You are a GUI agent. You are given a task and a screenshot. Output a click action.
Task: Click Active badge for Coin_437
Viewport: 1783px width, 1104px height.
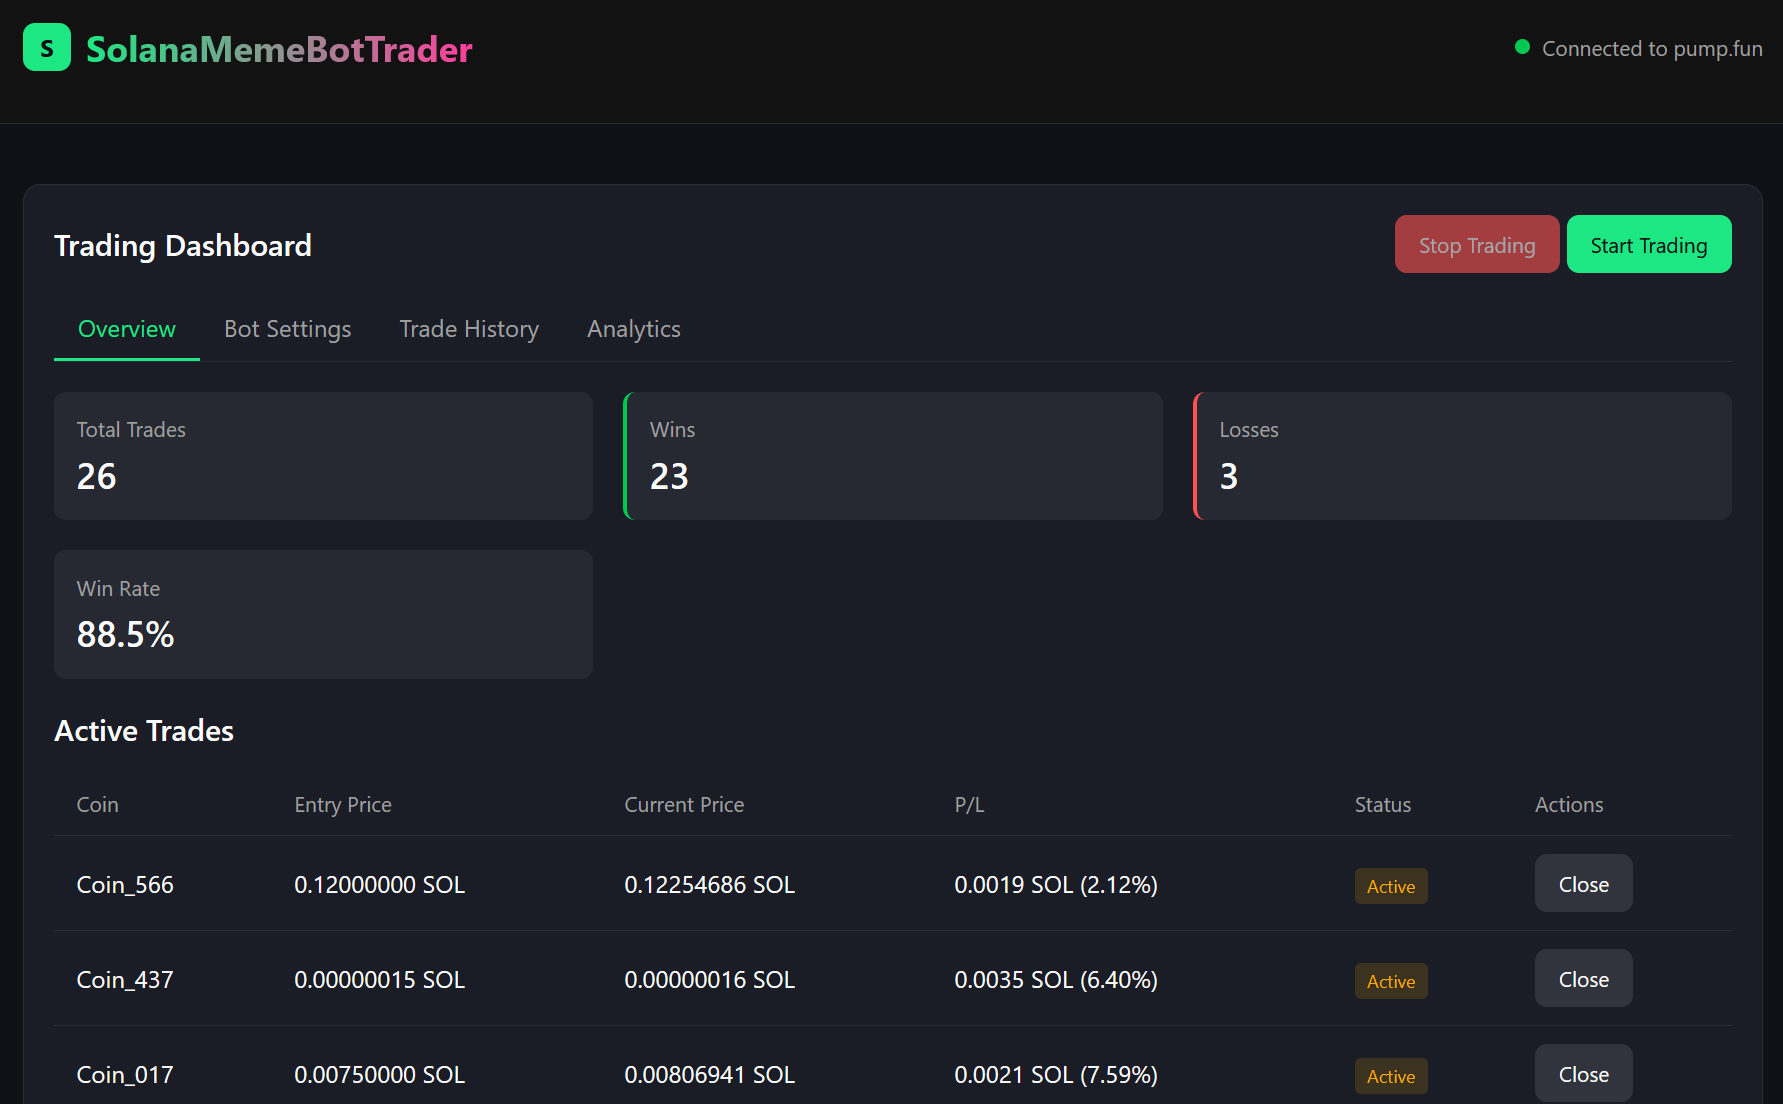(1391, 981)
